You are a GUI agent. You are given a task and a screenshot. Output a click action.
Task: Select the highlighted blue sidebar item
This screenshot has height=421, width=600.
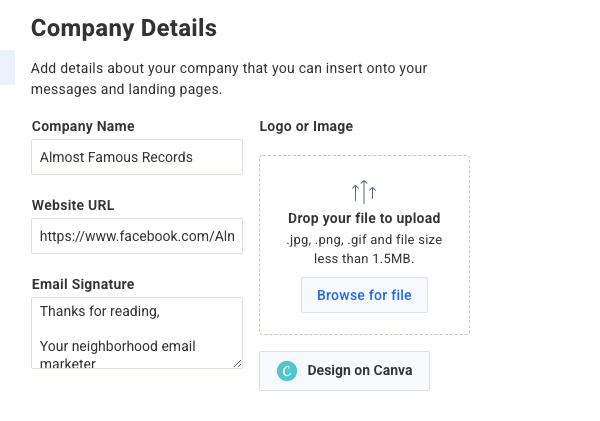[x=7, y=67]
